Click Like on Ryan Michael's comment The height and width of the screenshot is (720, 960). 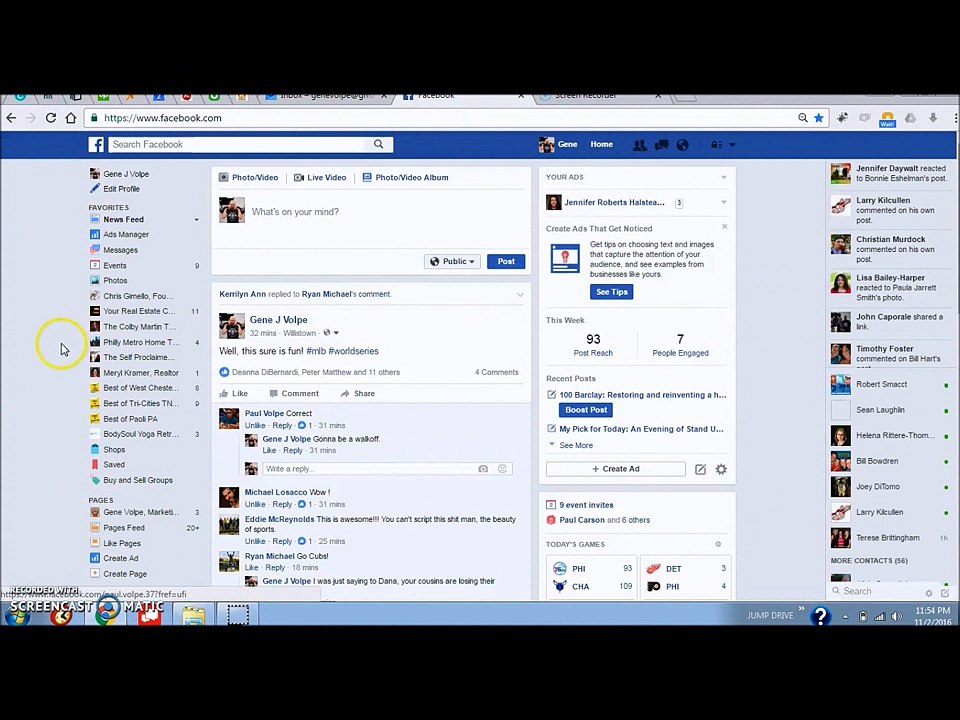pyautogui.click(x=252, y=568)
